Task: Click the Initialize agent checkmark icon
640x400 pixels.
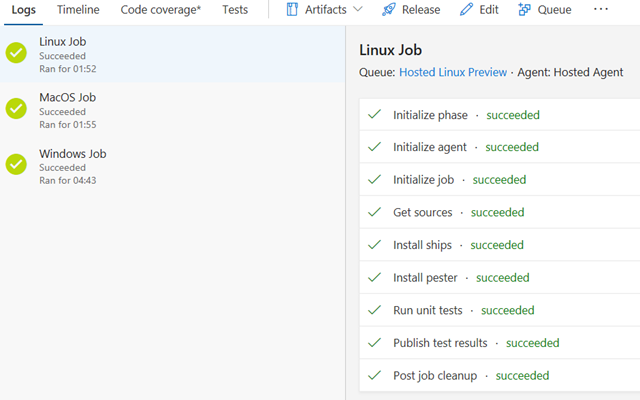Action: tap(375, 147)
